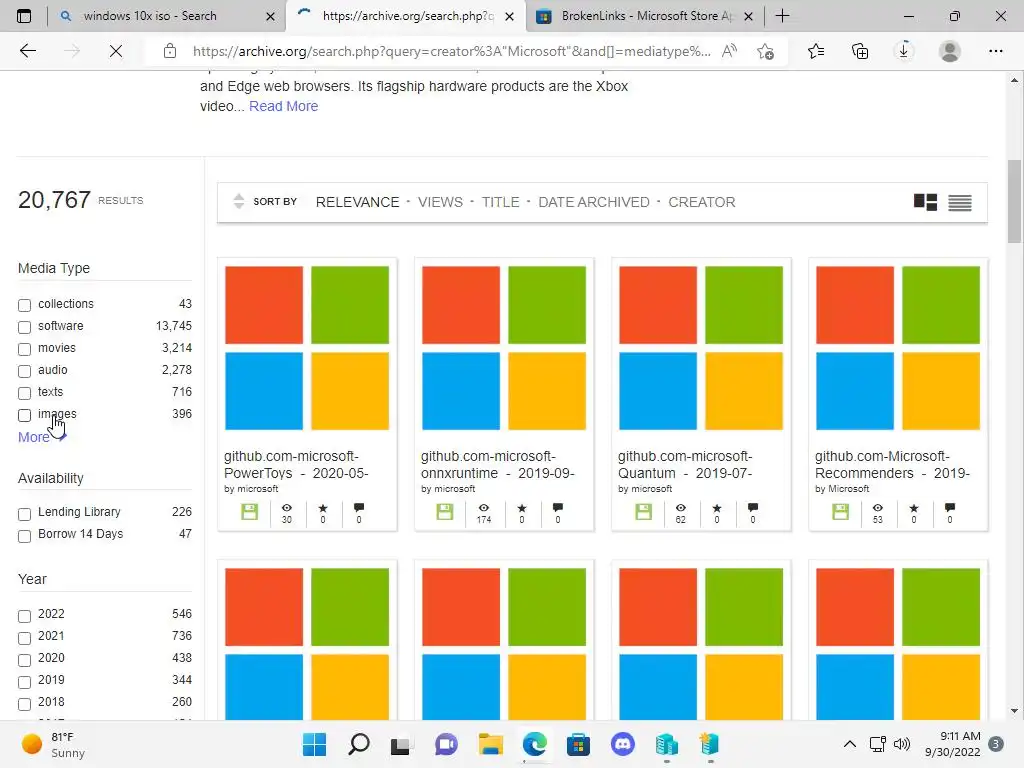Open File Explorer from the taskbar
Screen dimensions: 1024x768
[490, 744]
